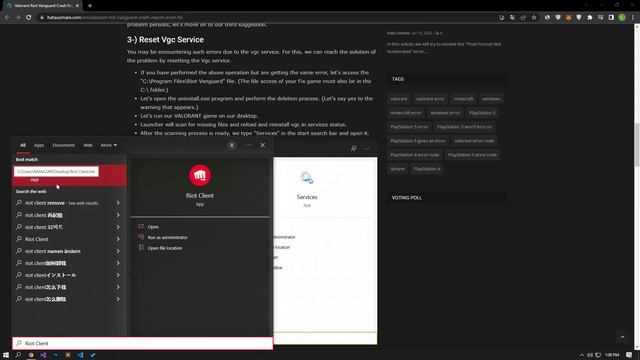The width and height of the screenshot is (640, 360).
Task: Switch to the Web search filter tab
Action: click(x=88, y=145)
